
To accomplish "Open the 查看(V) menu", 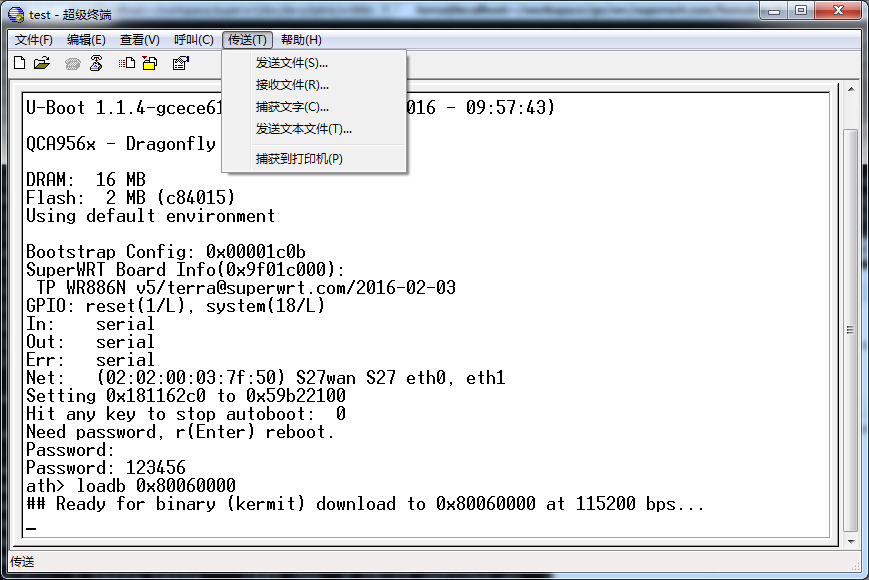I will pyautogui.click(x=140, y=40).
